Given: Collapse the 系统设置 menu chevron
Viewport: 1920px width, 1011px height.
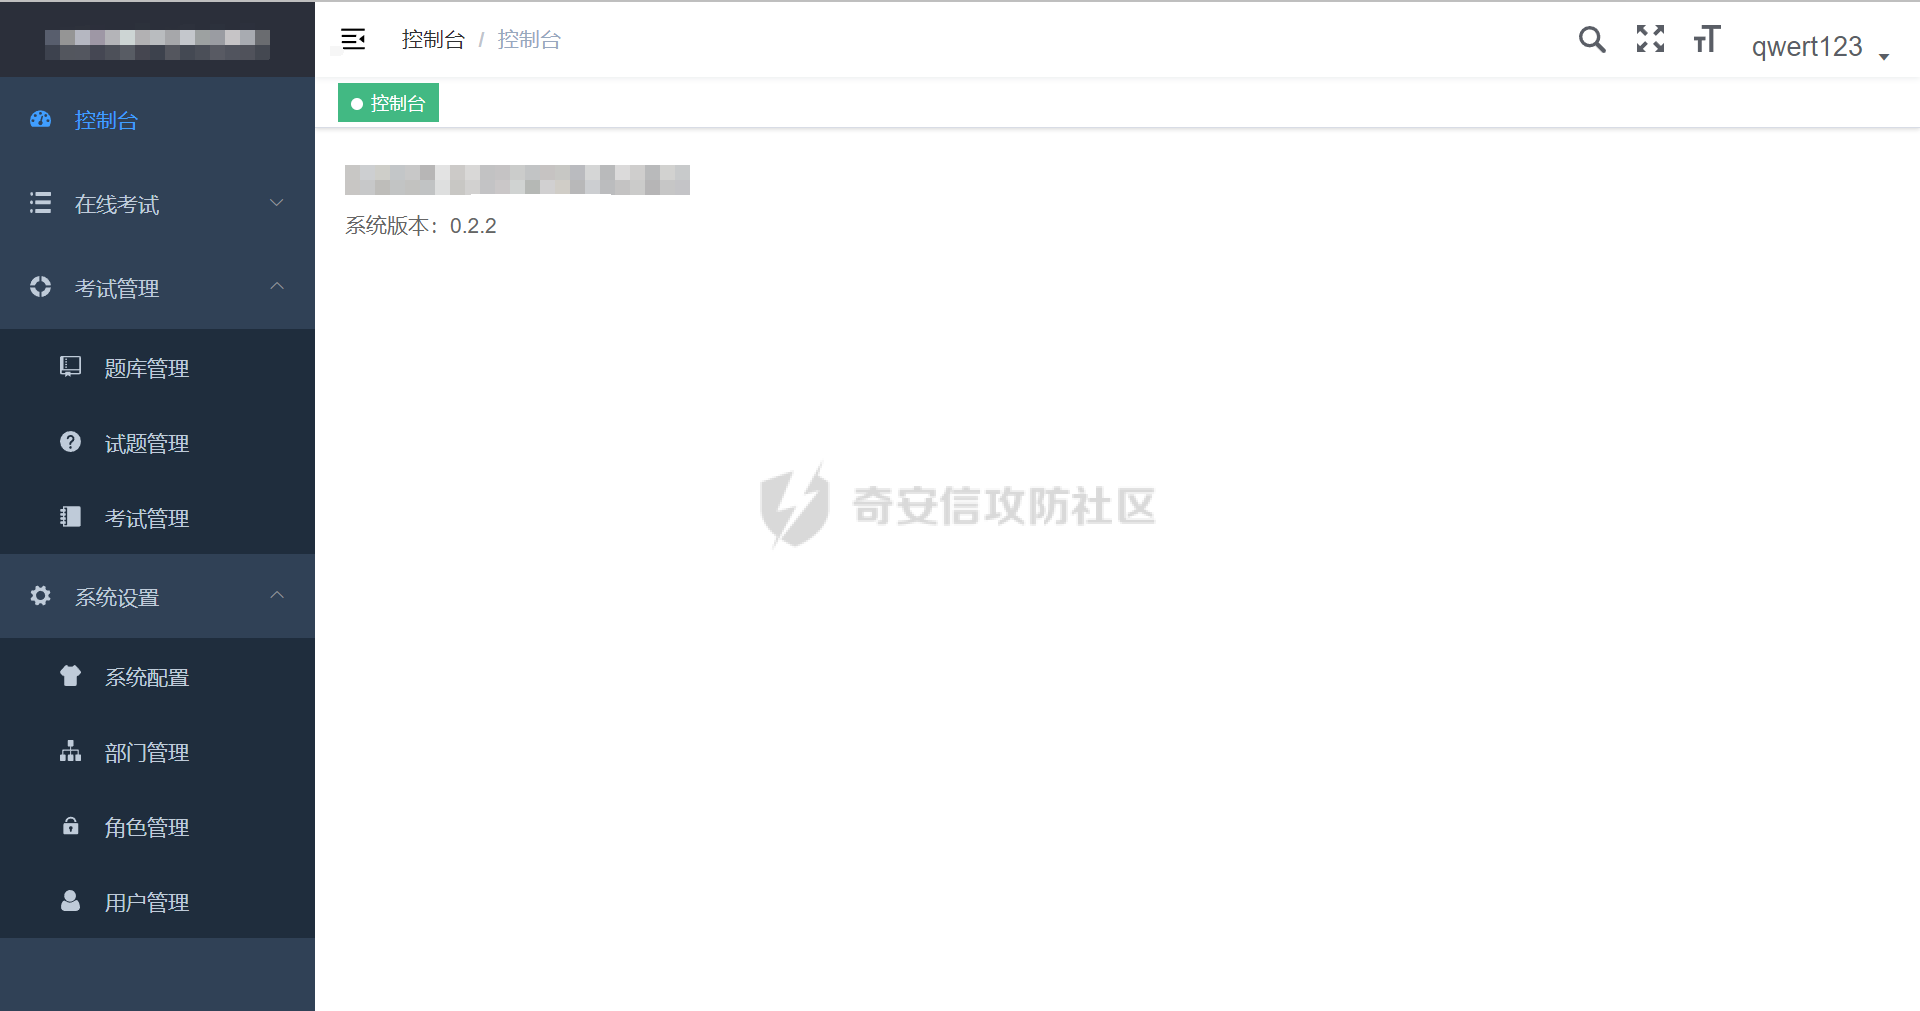Looking at the screenshot, I should coord(277,596).
